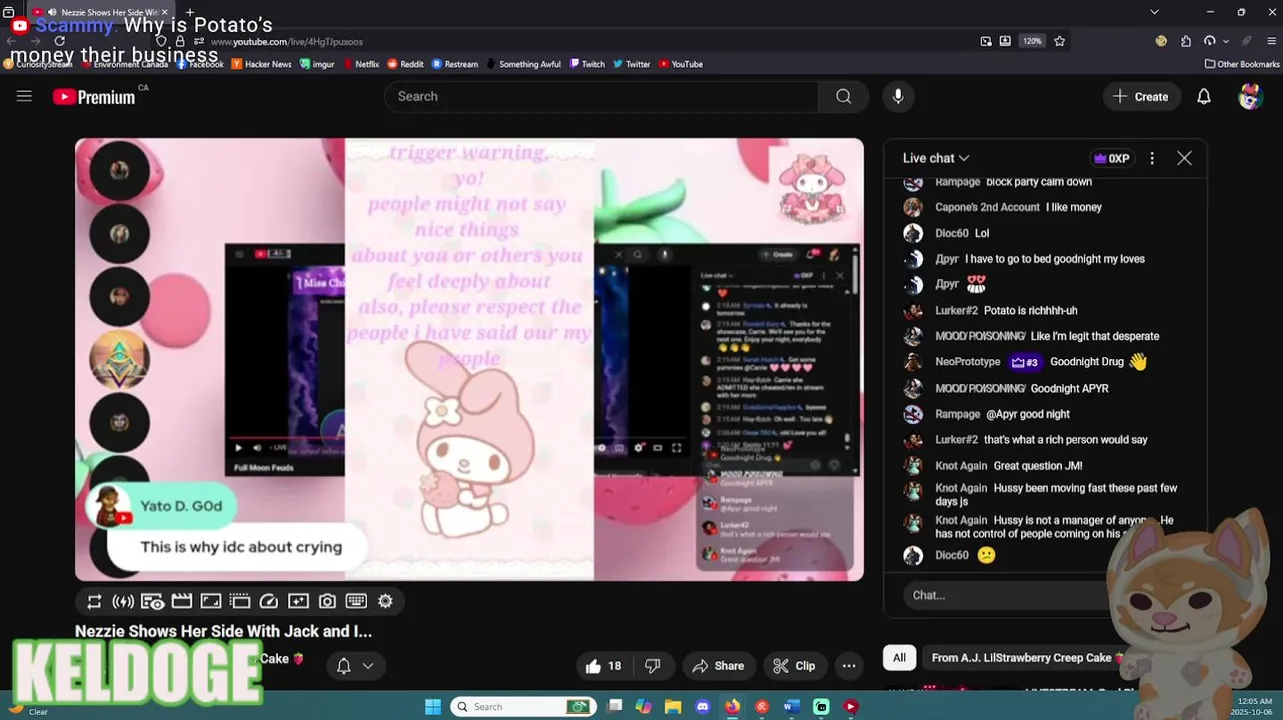Screen dimensions: 1283x720
Task: Open the YouTube bookmark
Action: (680, 64)
